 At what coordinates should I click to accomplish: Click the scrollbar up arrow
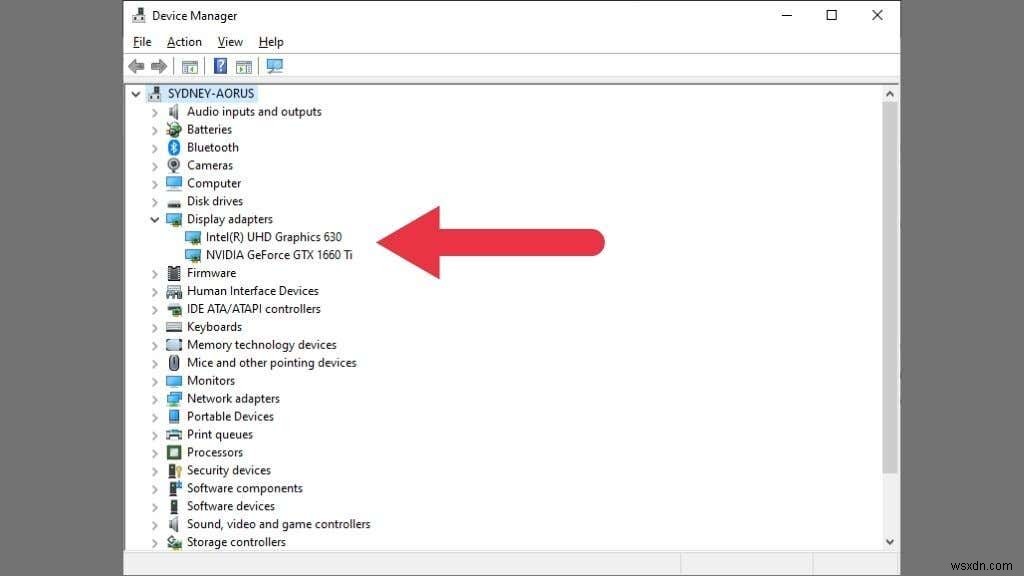[889, 94]
